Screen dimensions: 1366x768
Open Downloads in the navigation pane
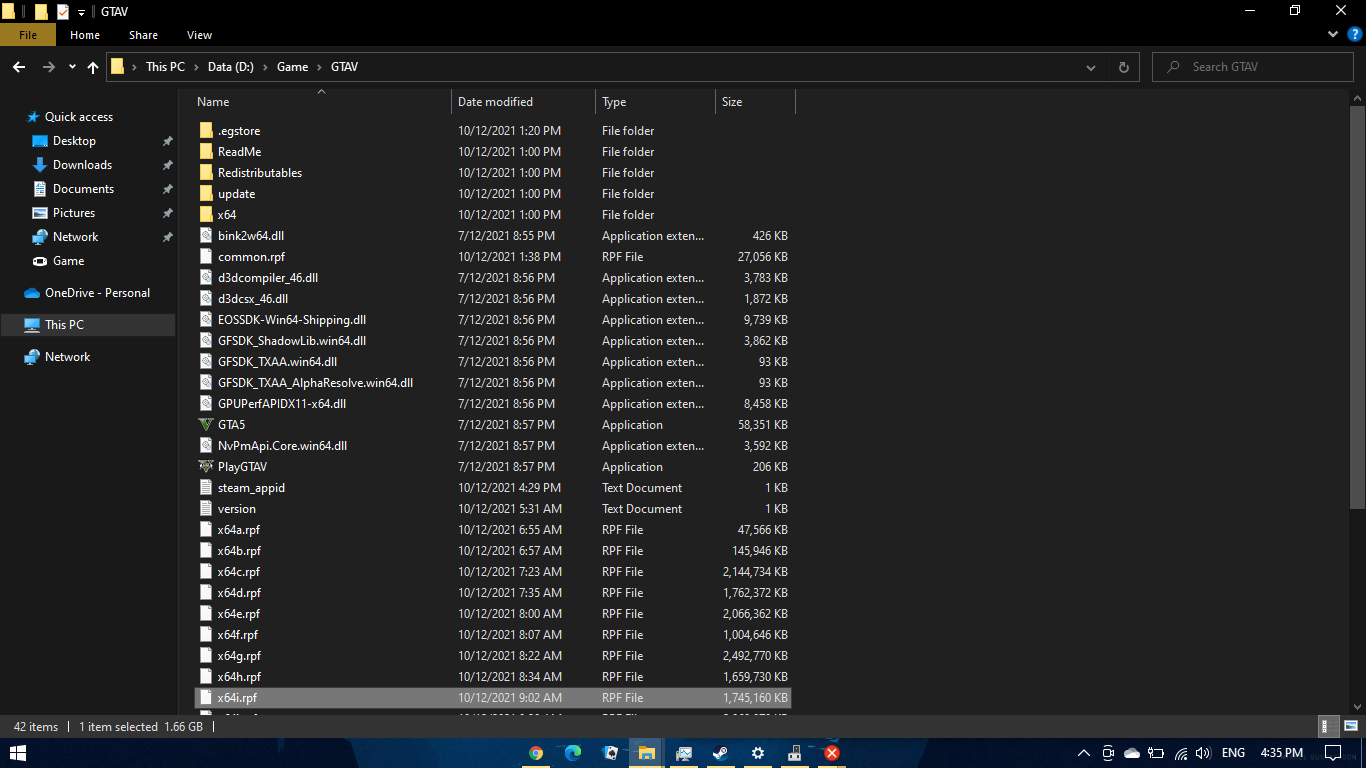pos(82,165)
